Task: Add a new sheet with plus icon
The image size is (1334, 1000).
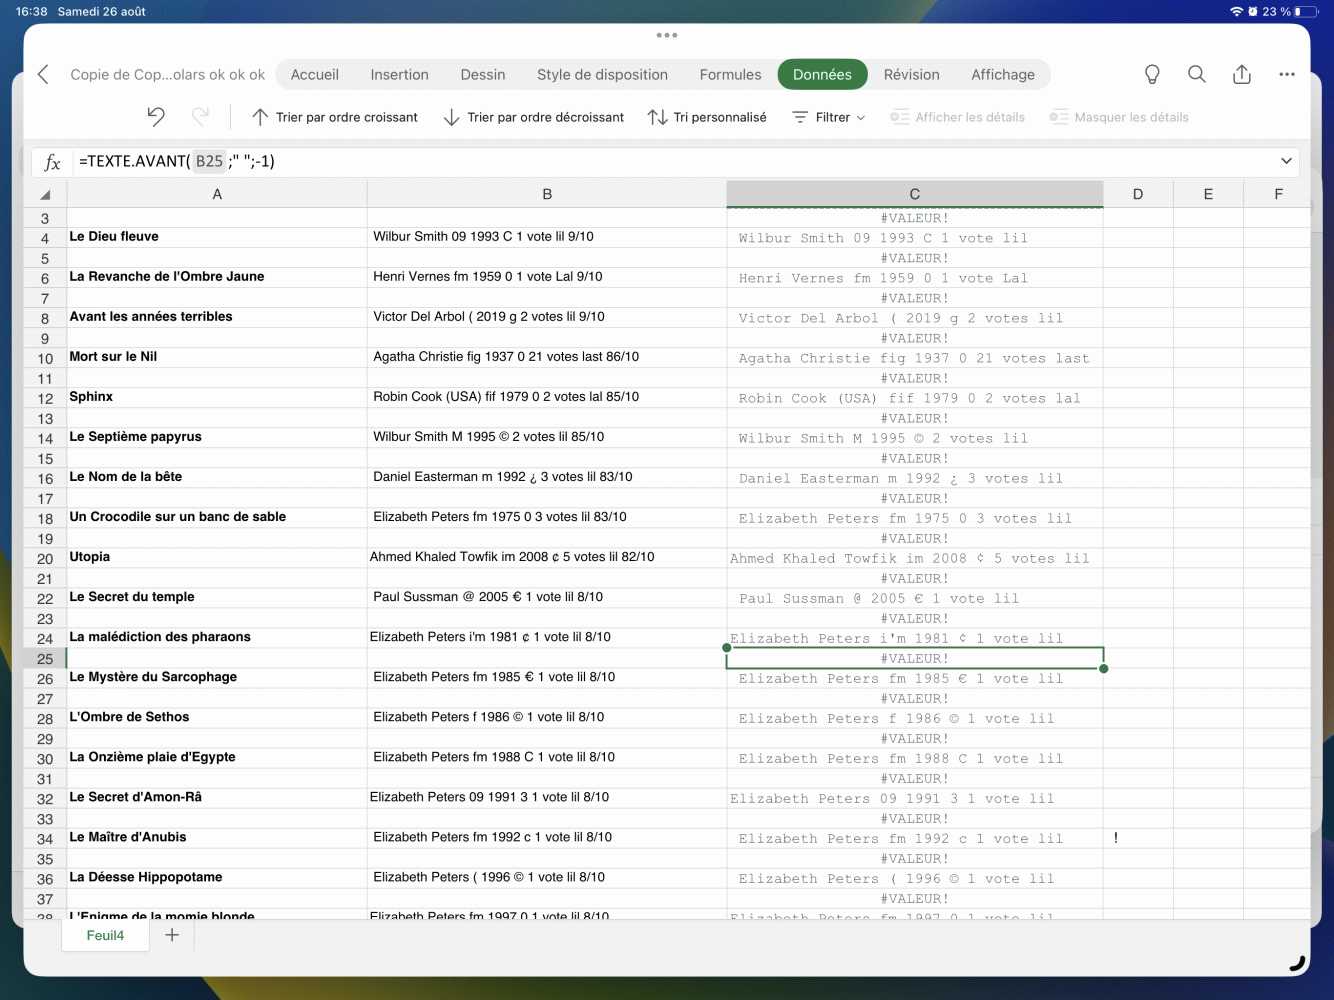Action: (172, 935)
